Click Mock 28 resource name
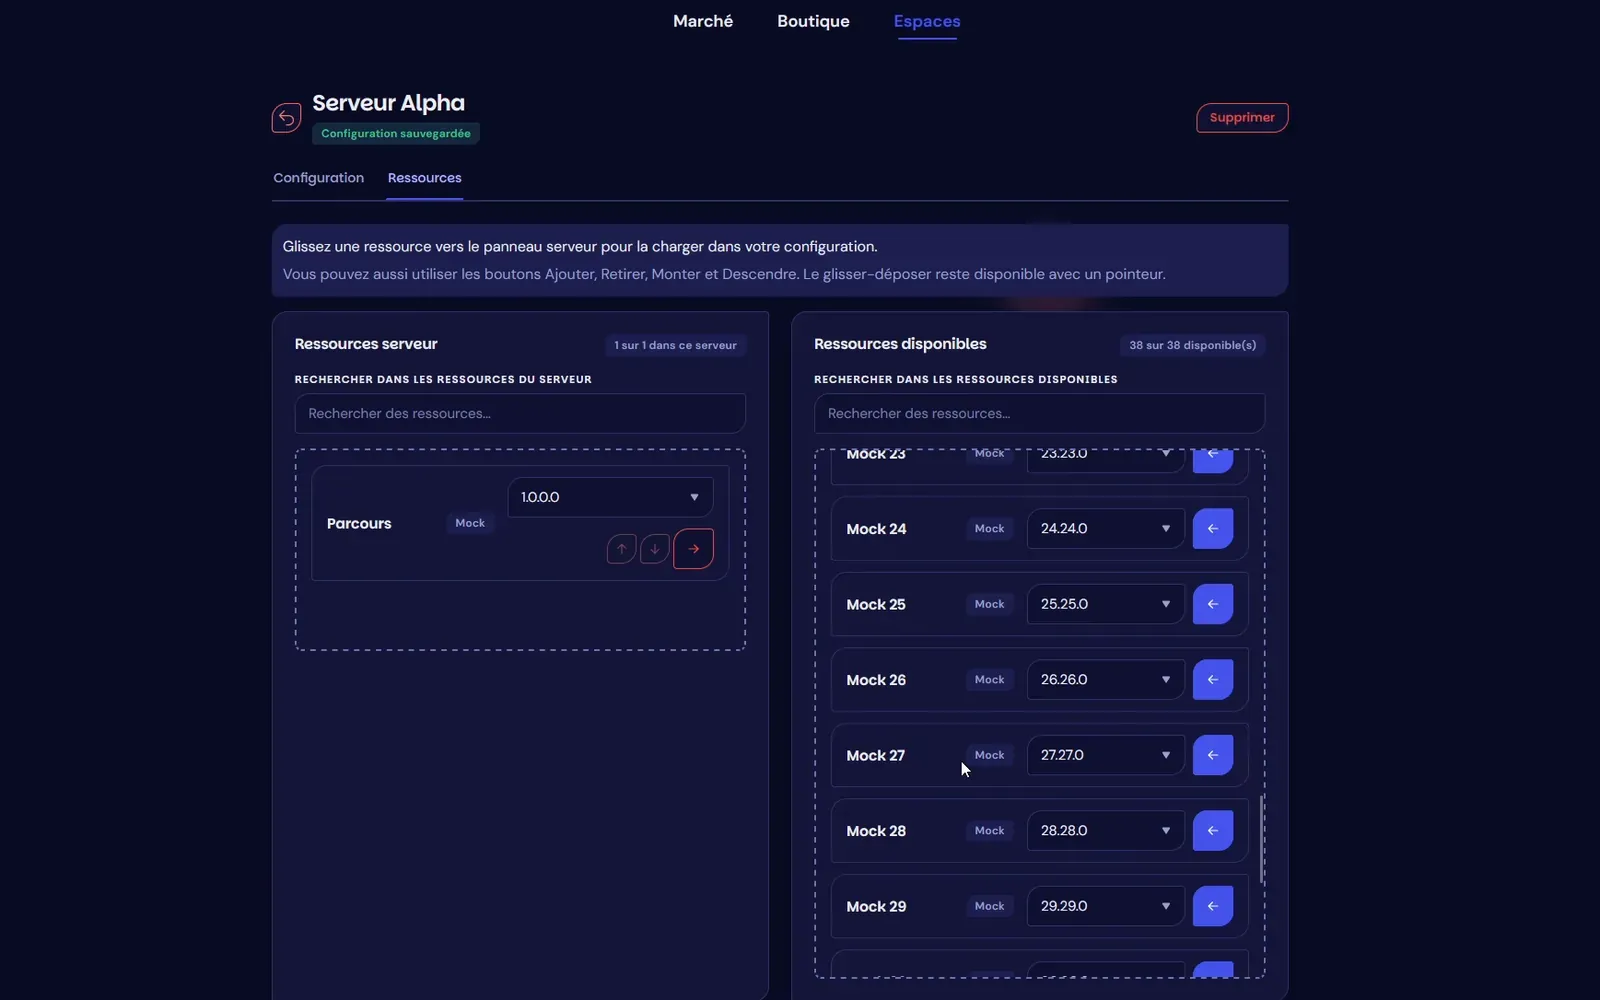The width and height of the screenshot is (1600, 1000). pos(876,831)
